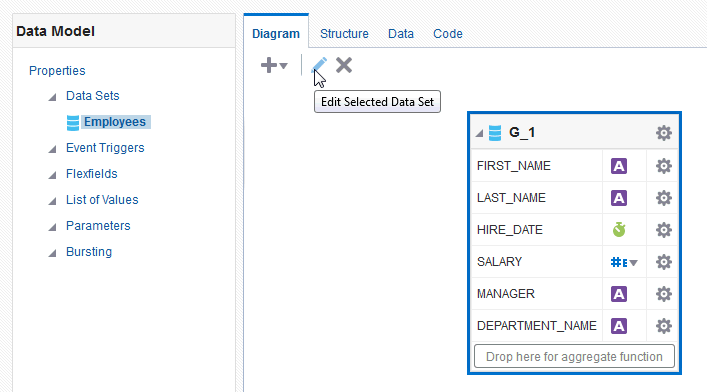
Task: Select List of Values in tree
Action: pos(102,200)
